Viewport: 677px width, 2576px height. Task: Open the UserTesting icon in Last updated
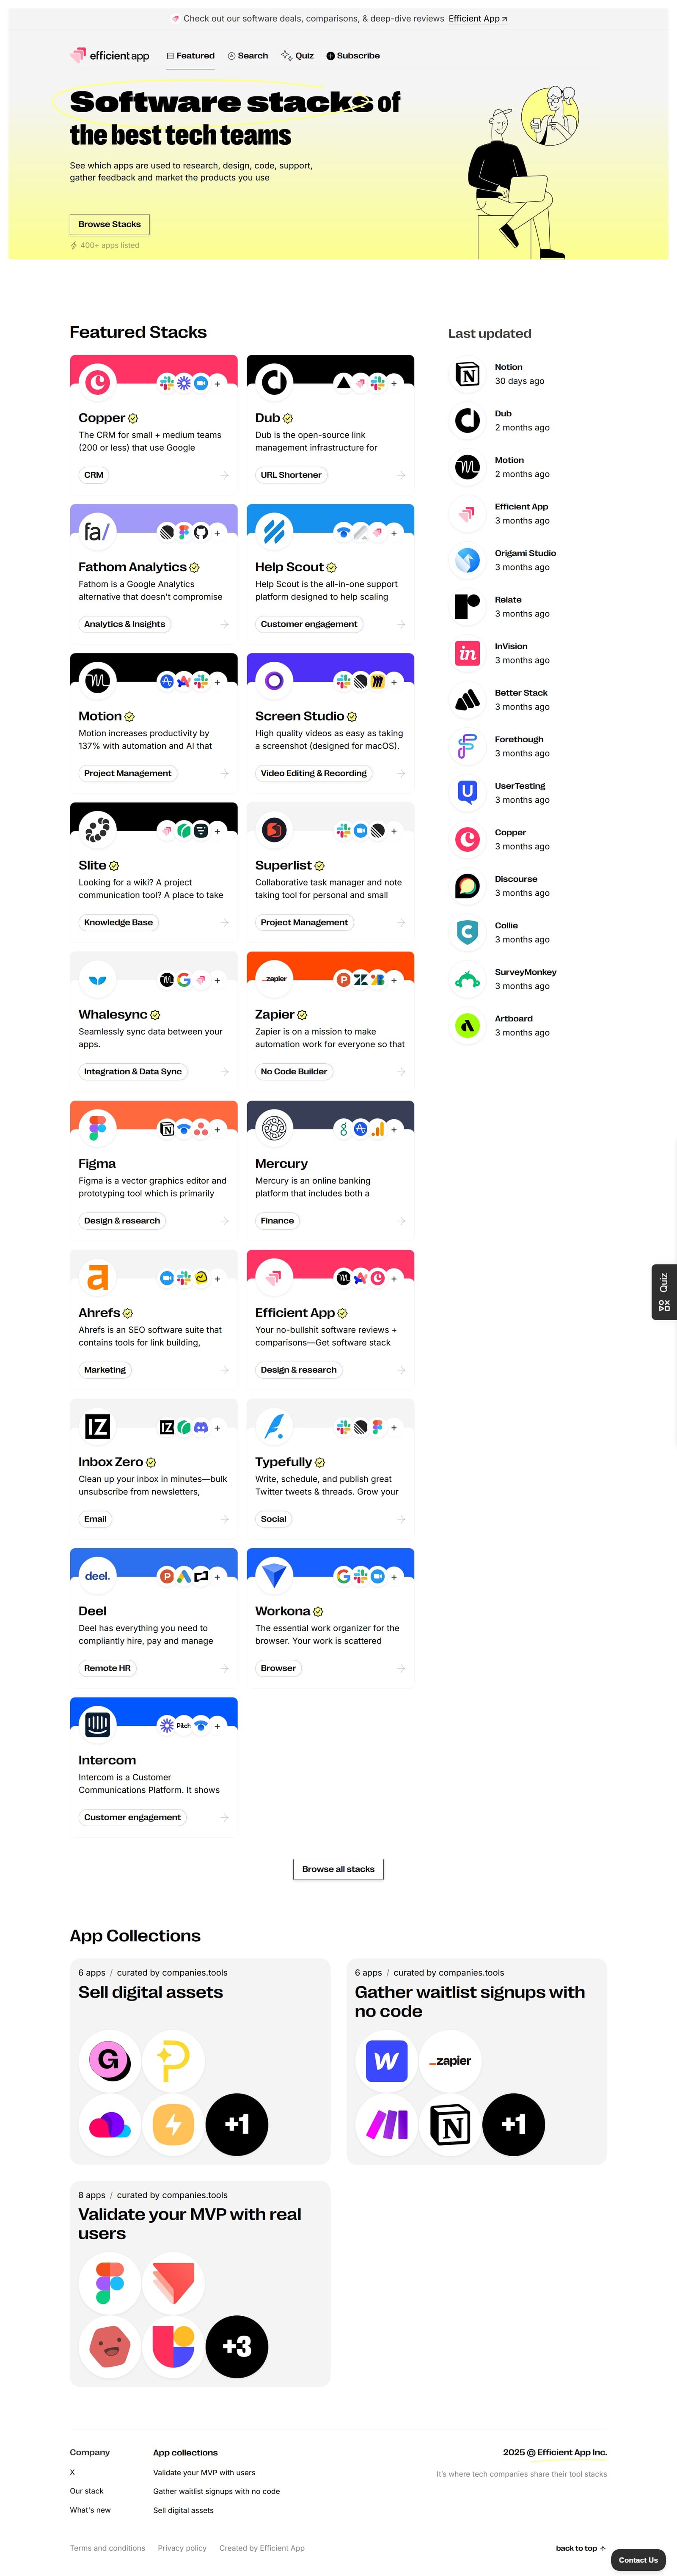(x=467, y=792)
